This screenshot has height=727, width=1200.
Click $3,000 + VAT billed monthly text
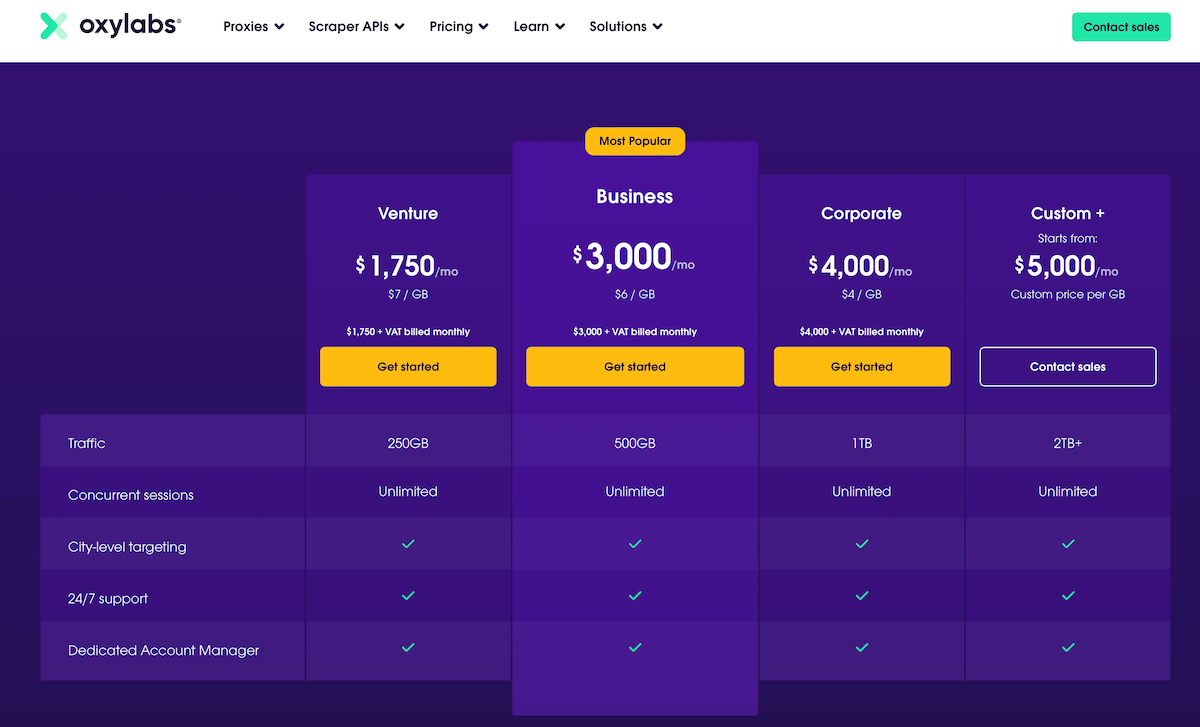(635, 332)
